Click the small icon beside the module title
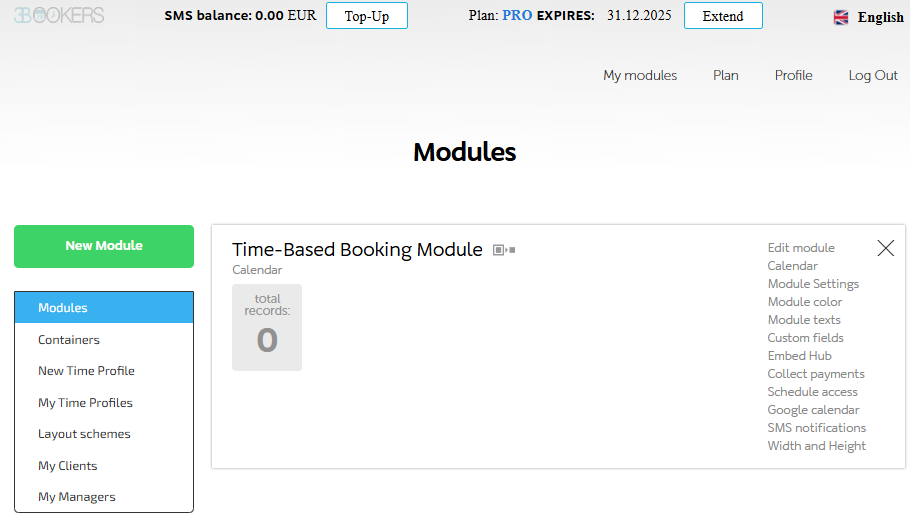Viewport: 910px width, 514px height. click(x=504, y=250)
